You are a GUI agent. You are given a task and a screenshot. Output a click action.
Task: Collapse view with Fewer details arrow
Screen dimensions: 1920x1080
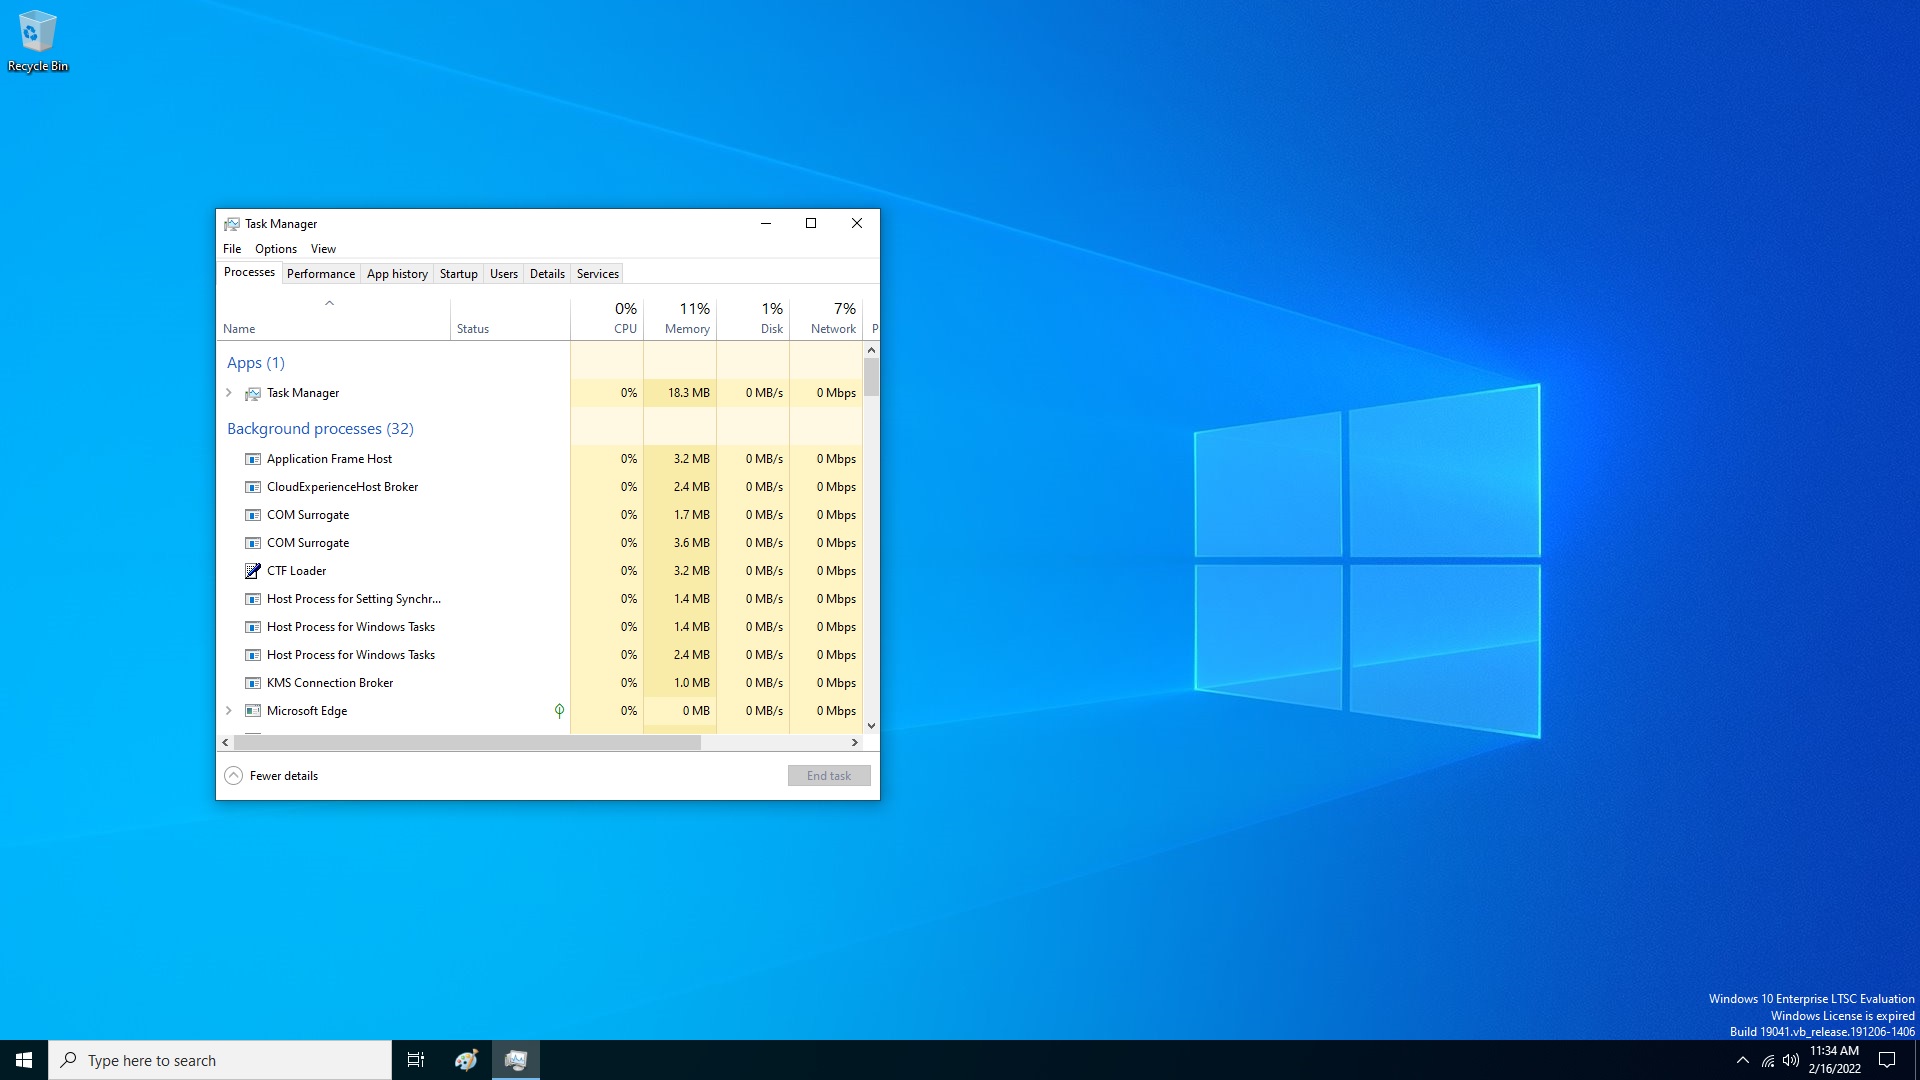233,776
